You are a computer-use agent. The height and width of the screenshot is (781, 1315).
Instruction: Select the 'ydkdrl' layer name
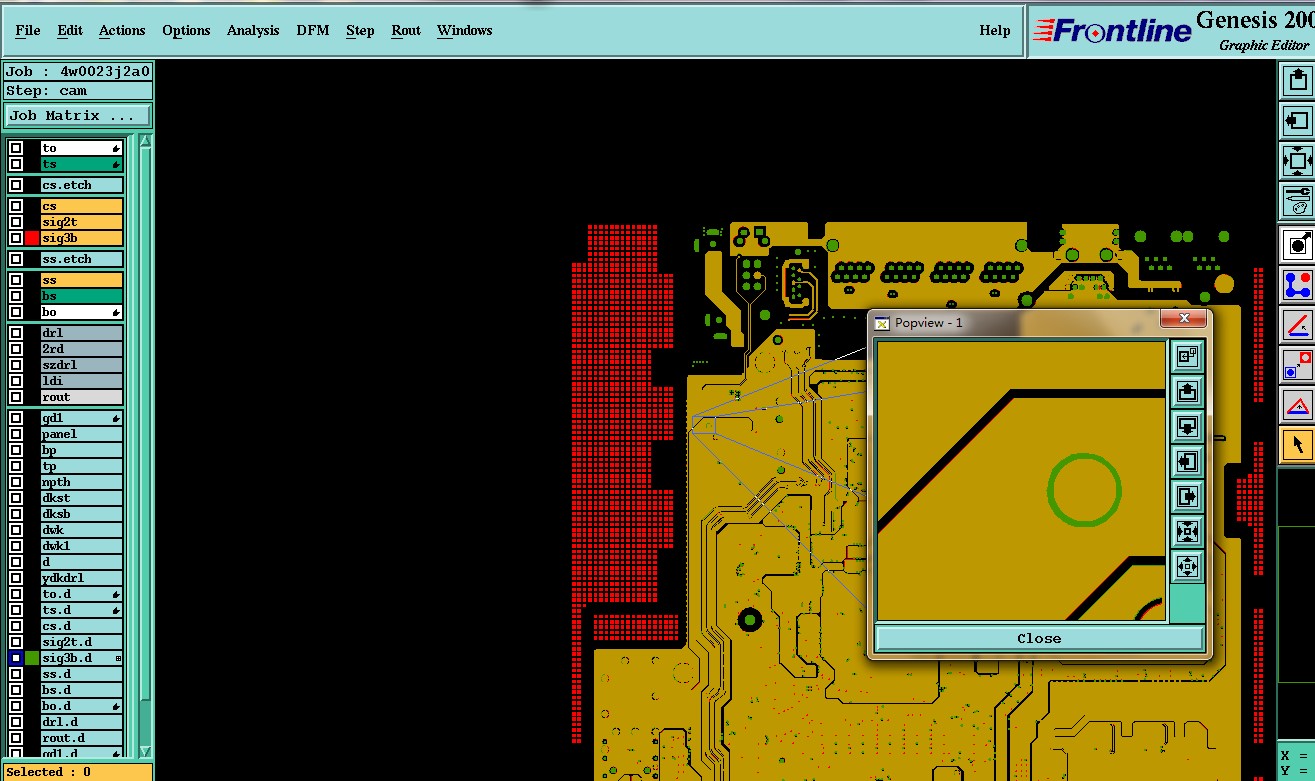point(81,578)
